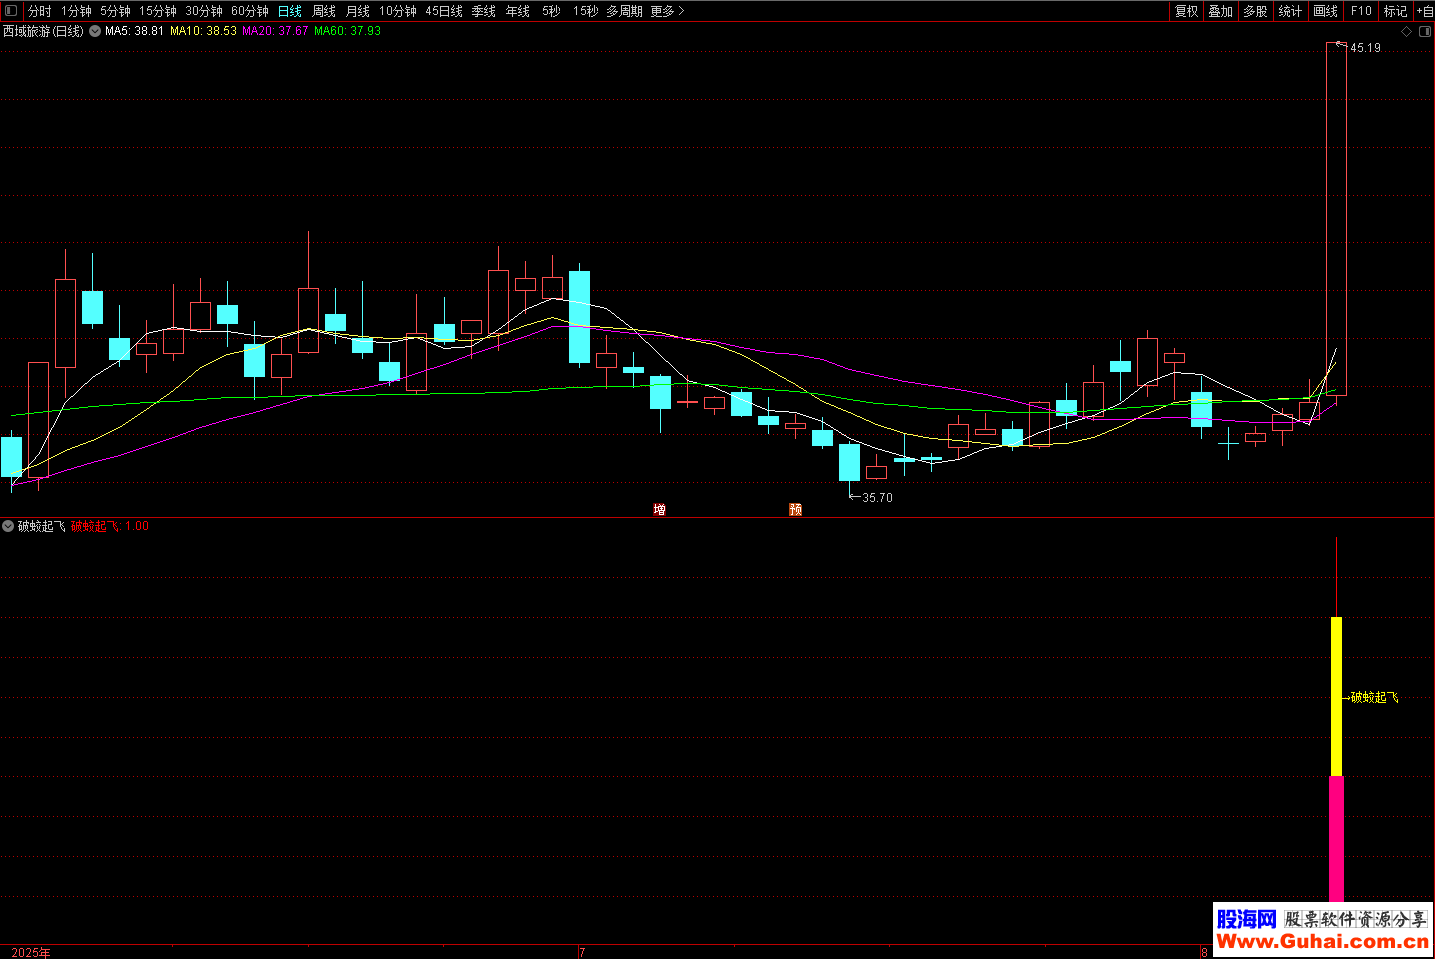The height and width of the screenshot is (959, 1435).
Task: Open the 多股 multi-stock view
Action: click(1256, 11)
